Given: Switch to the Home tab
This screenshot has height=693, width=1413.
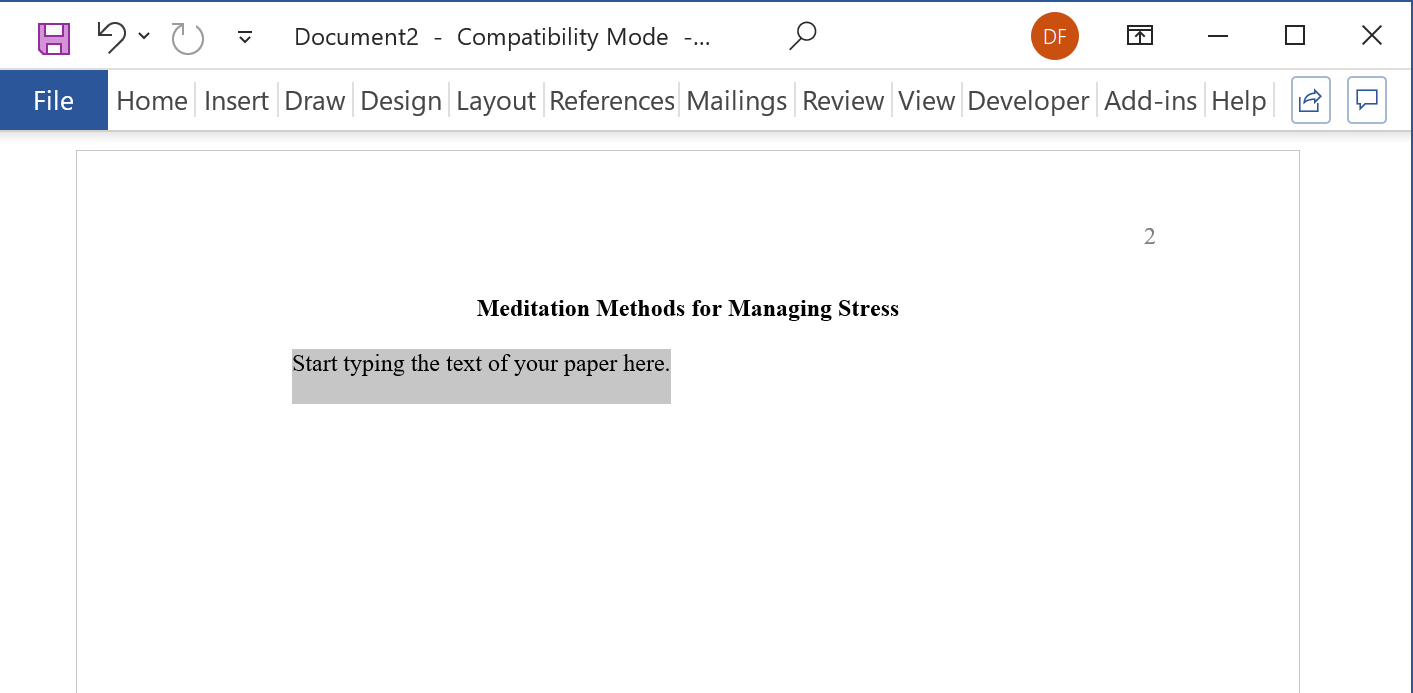Looking at the screenshot, I should coord(152,101).
